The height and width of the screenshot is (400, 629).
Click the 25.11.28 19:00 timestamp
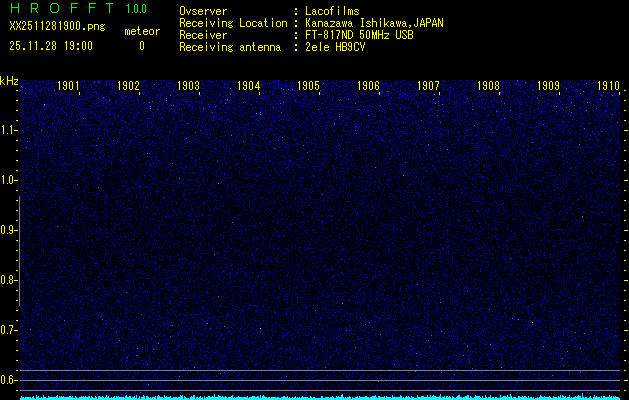(x=50, y=45)
